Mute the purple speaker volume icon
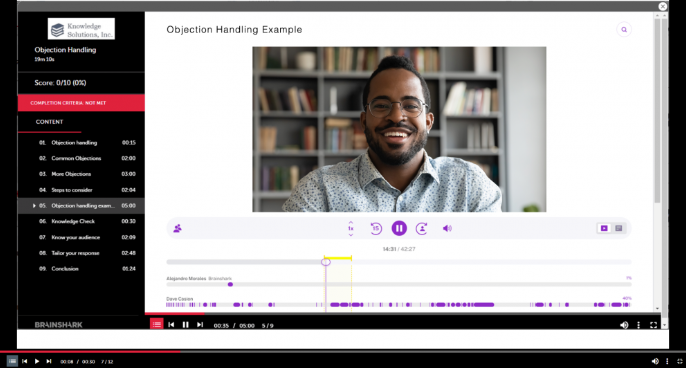The width and height of the screenshot is (688, 370). [447, 228]
